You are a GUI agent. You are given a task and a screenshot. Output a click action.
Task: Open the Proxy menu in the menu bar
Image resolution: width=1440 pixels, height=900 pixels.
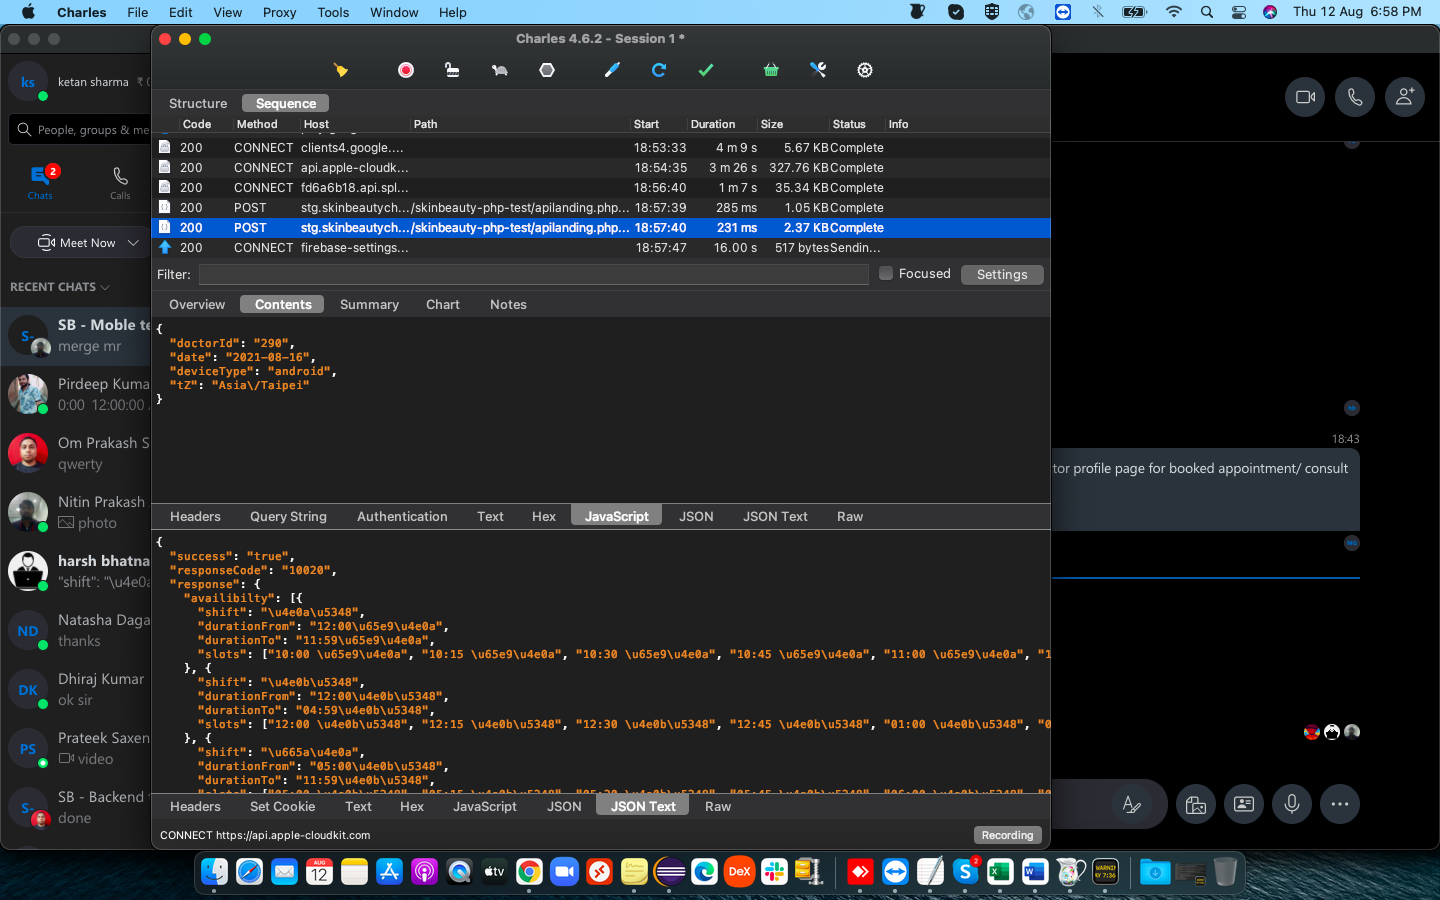[x=279, y=12]
